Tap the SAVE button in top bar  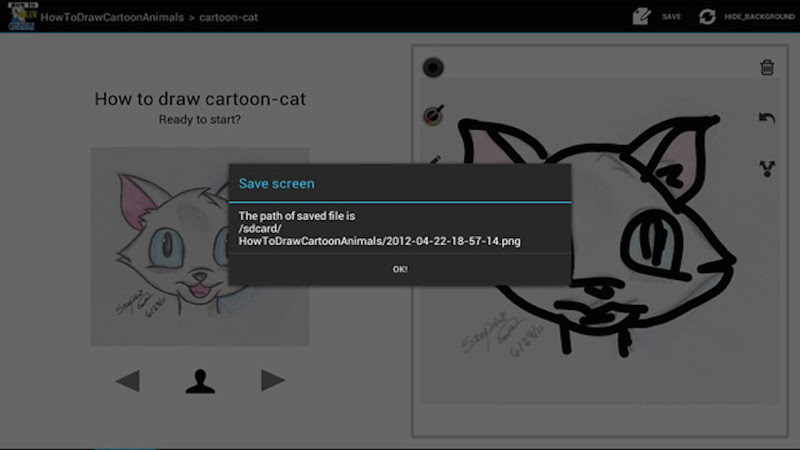click(671, 17)
